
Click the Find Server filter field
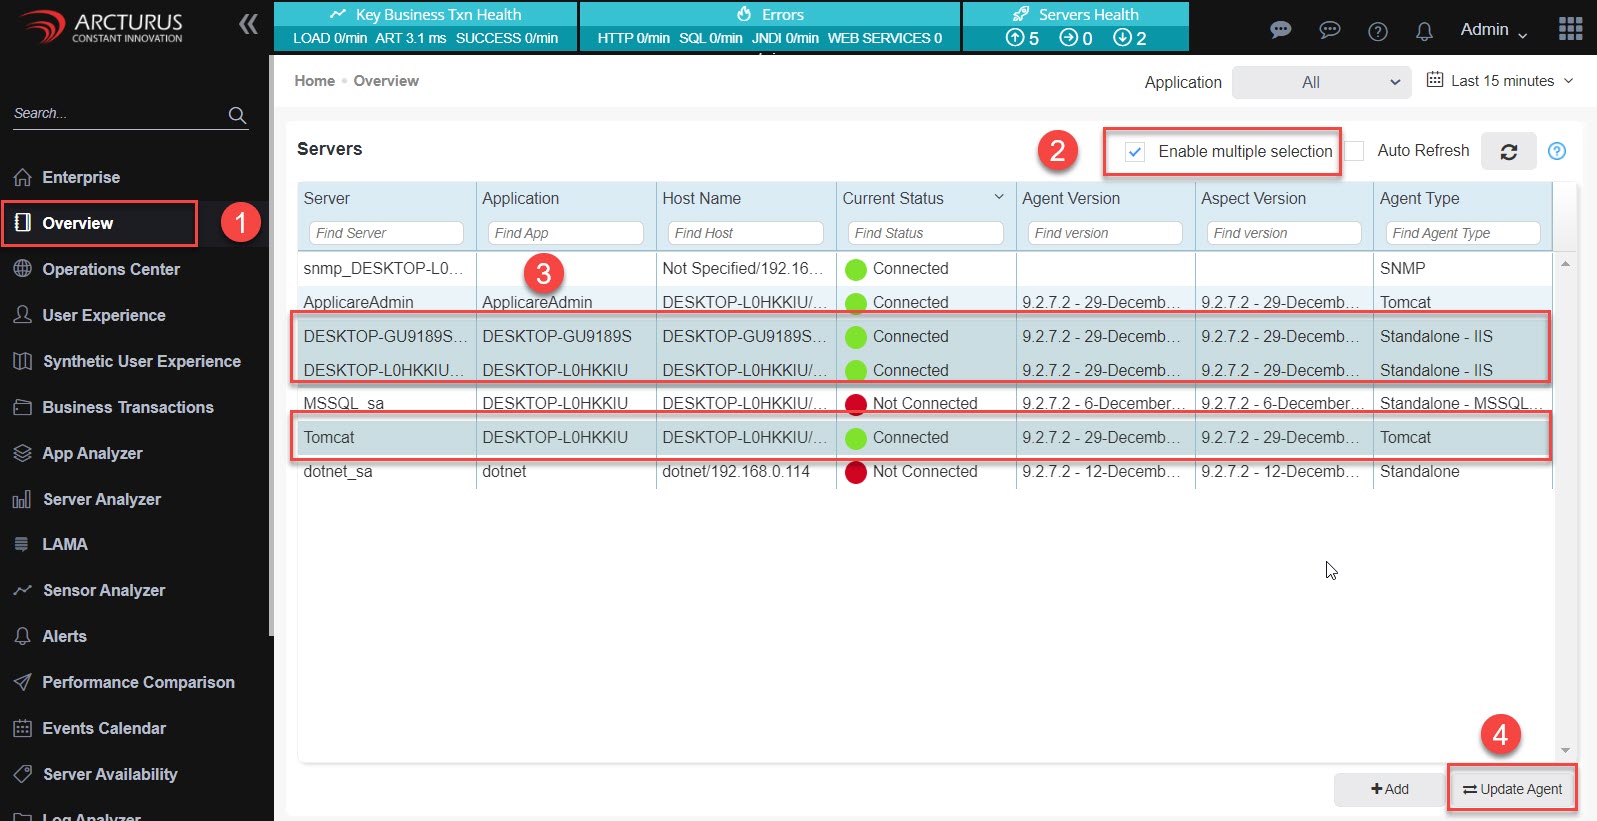[386, 233]
